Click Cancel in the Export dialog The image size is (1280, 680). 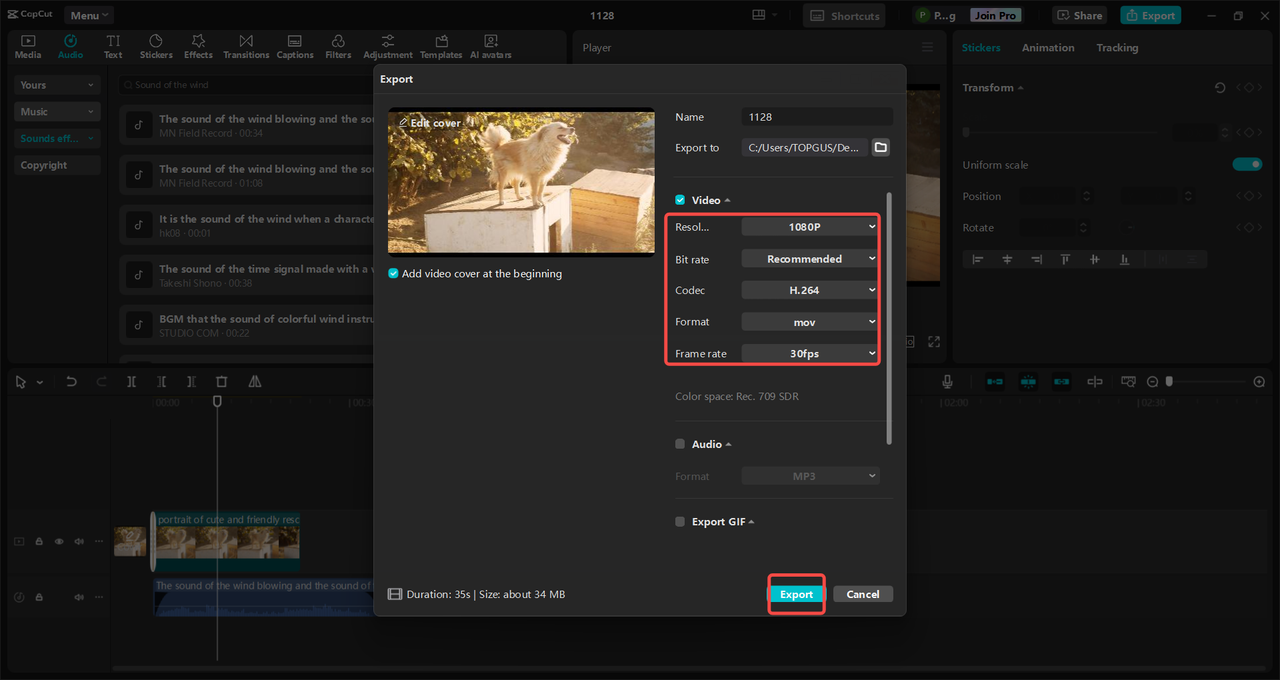(863, 594)
